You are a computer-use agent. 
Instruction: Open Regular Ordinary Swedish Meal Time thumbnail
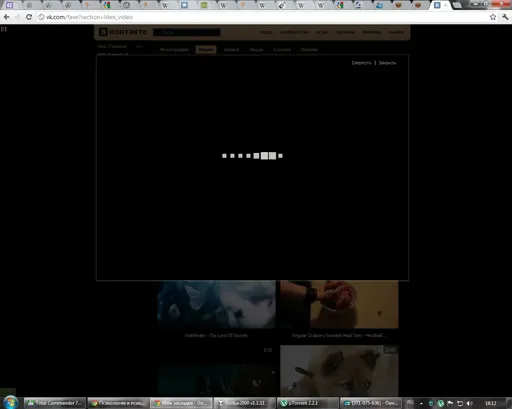[339, 304]
